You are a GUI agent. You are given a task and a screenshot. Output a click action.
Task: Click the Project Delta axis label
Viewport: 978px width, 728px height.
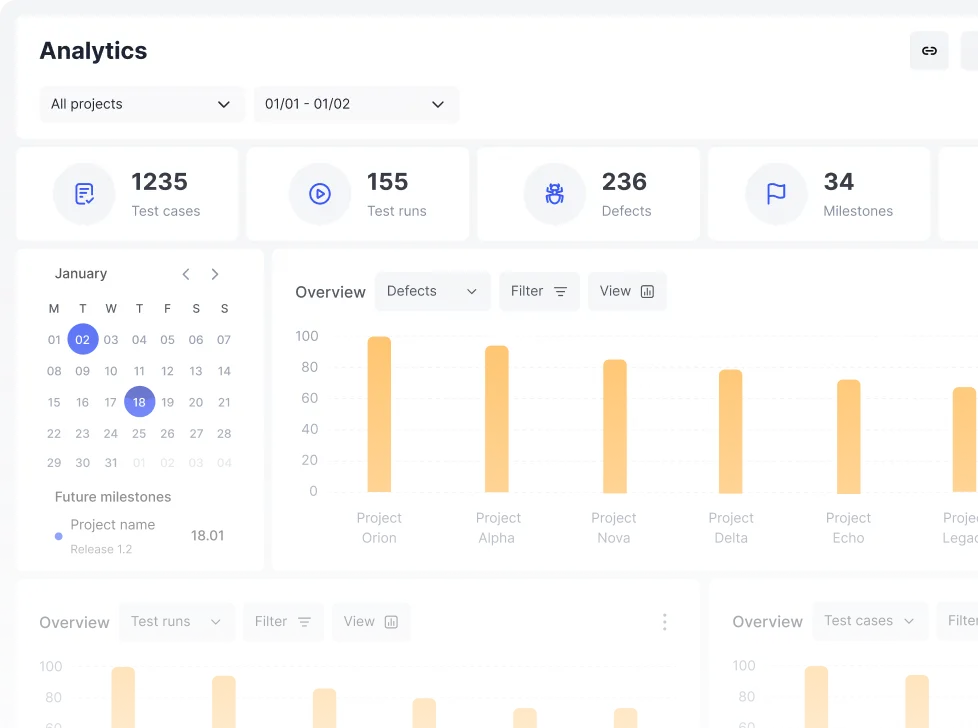pyautogui.click(x=731, y=528)
